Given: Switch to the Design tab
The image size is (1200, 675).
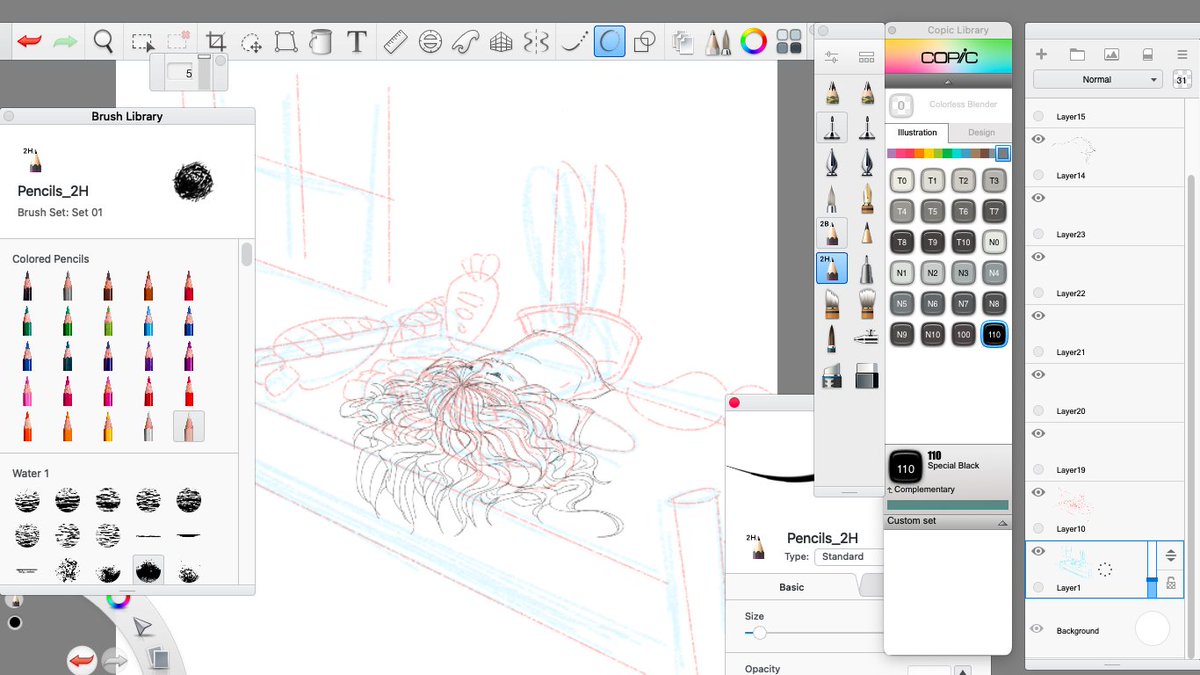Looking at the screenshot, I should [x=981, y=132].
